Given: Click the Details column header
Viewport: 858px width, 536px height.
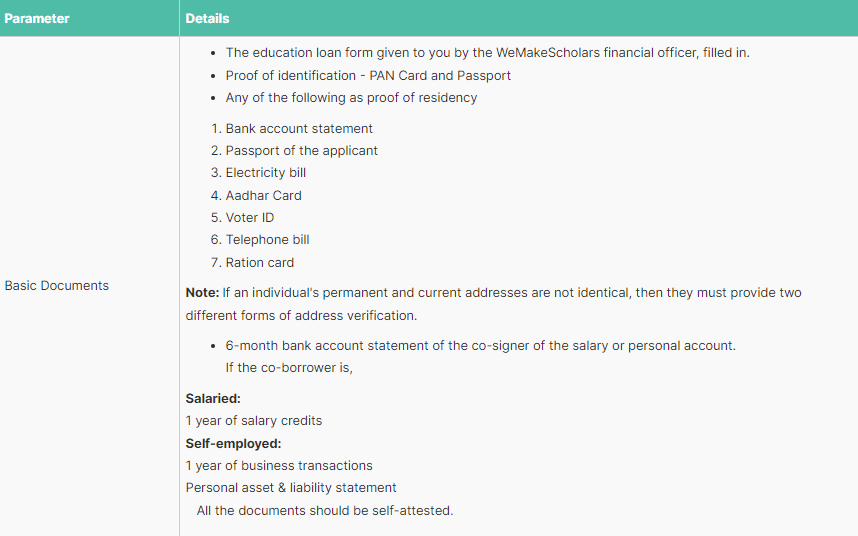Looking at the screenshot, I should pos(207,18).
